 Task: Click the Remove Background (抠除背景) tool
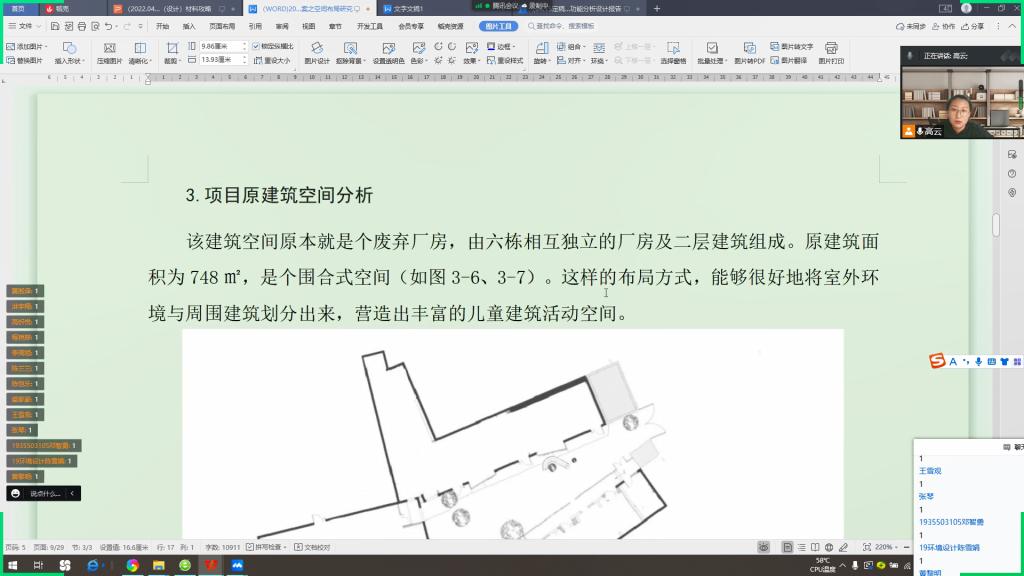click(x=351, y=53)
